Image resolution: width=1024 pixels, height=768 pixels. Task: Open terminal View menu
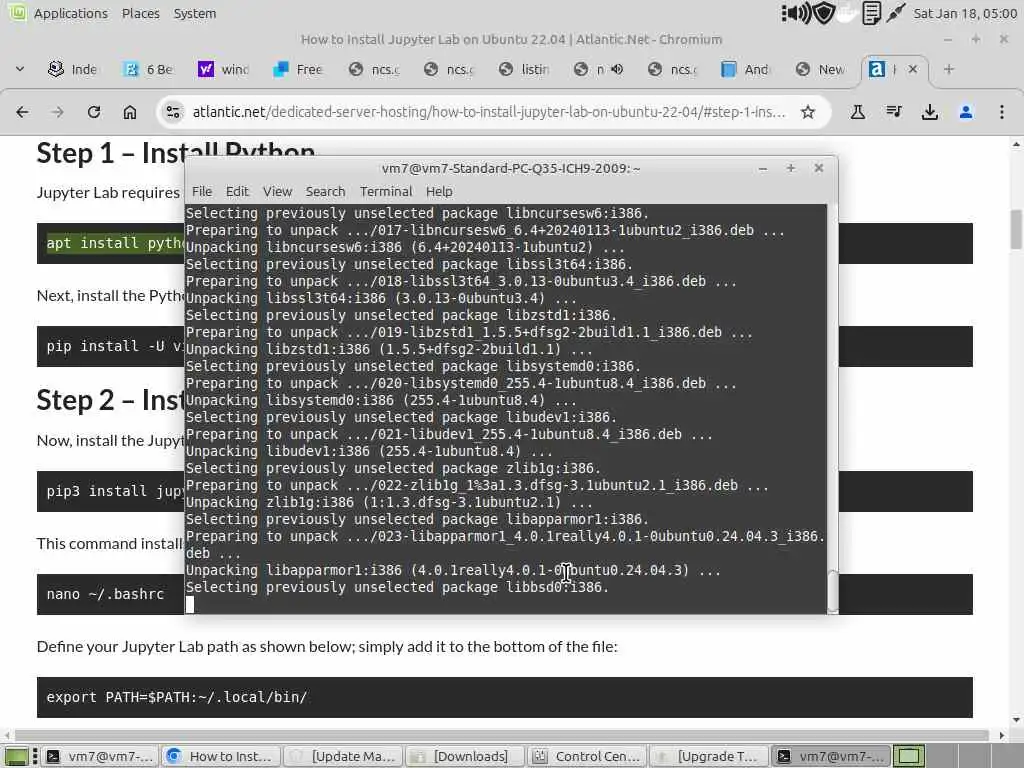[277, 191]
